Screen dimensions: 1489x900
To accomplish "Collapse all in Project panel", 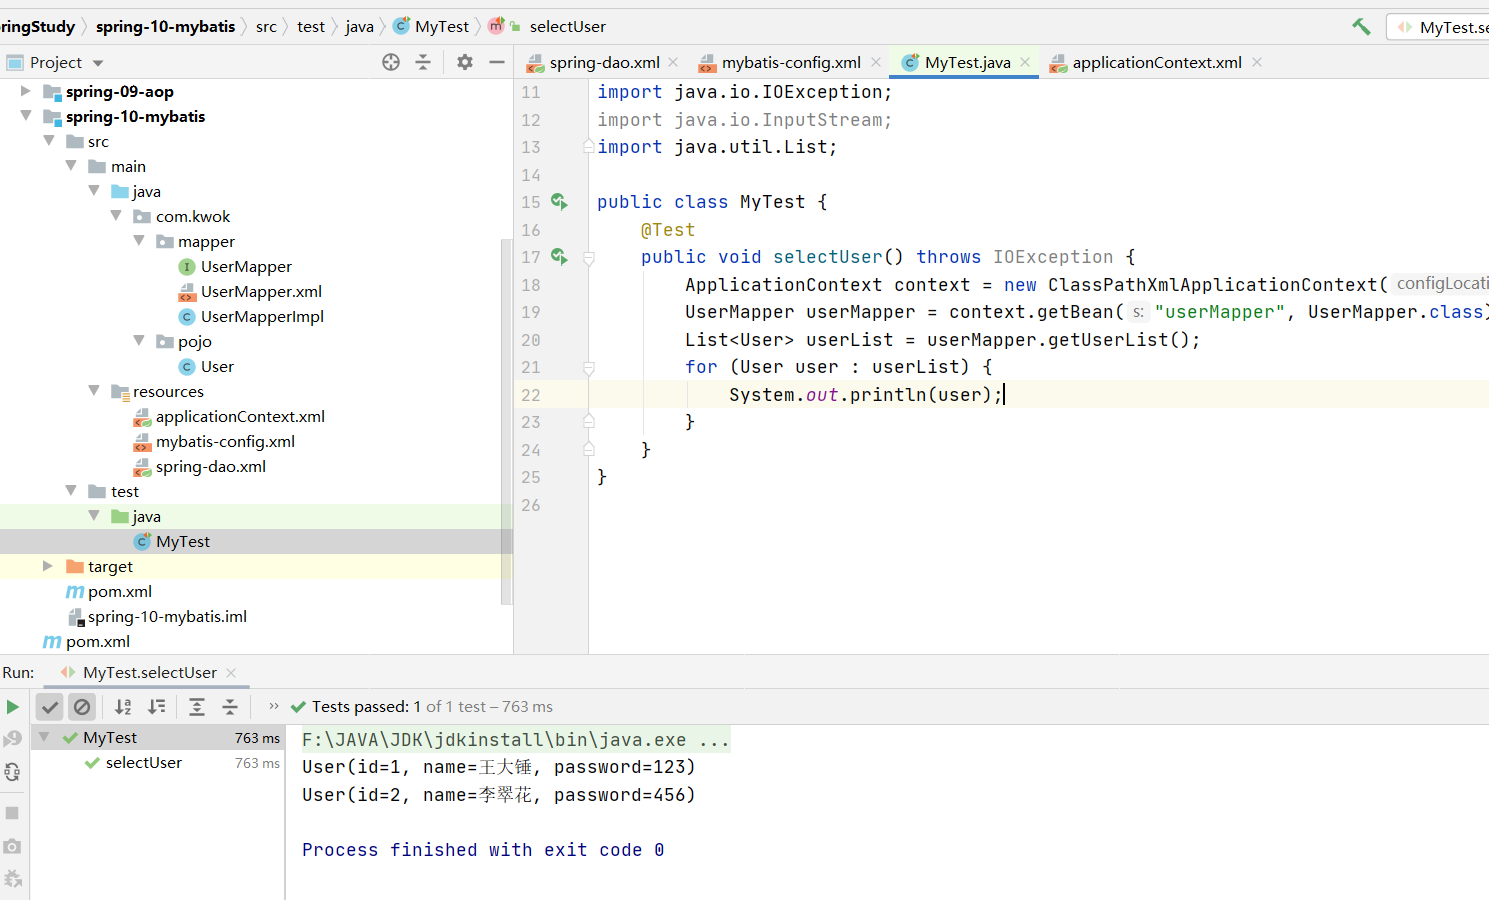I will click(423, 62).
